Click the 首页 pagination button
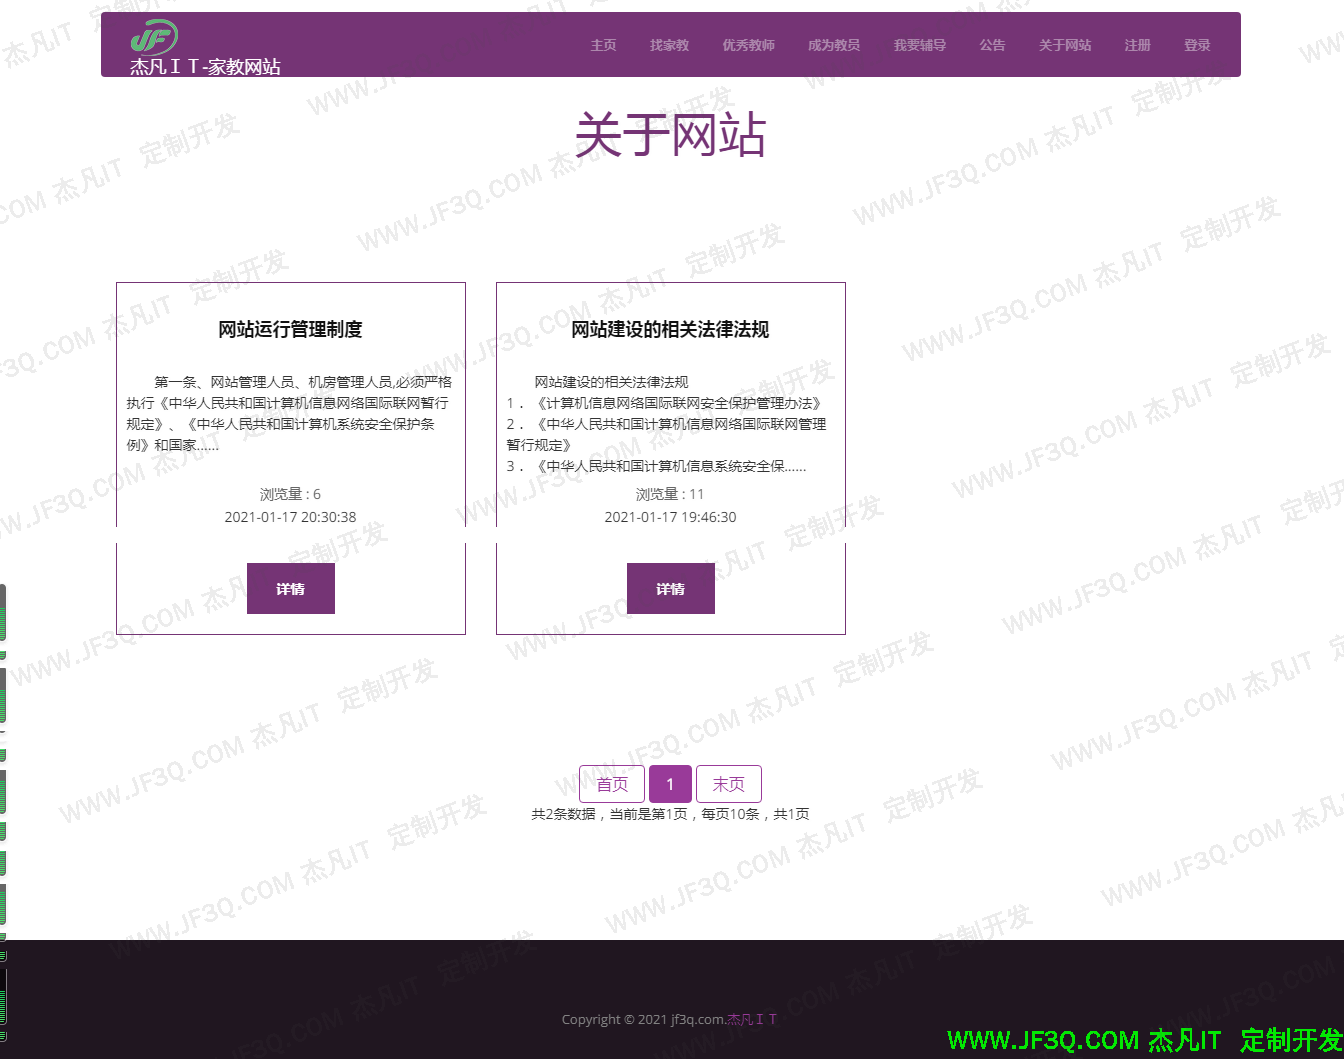 click(612, 783)
